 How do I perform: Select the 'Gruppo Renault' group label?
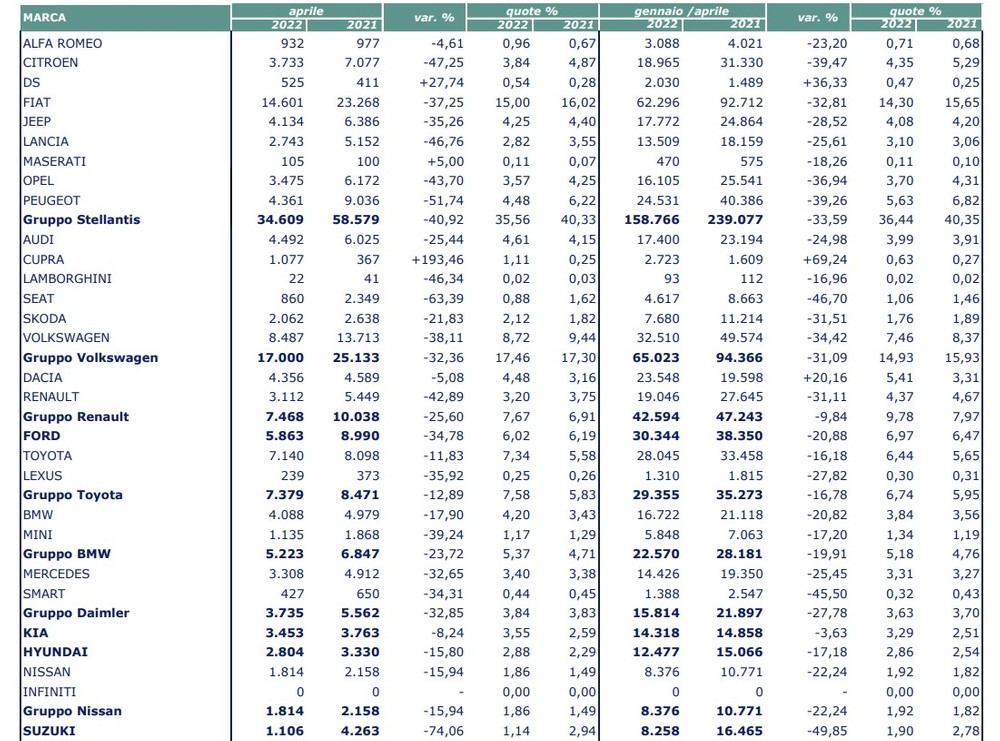coord(76,416)
